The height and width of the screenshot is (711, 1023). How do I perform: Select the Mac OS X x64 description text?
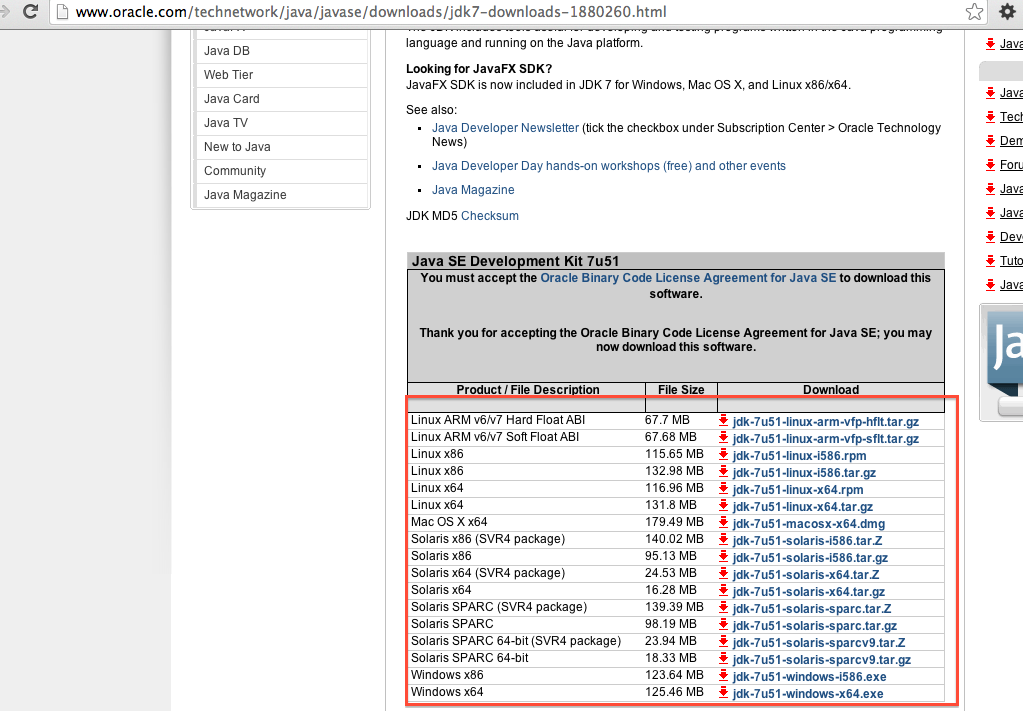tap(449, 522)
